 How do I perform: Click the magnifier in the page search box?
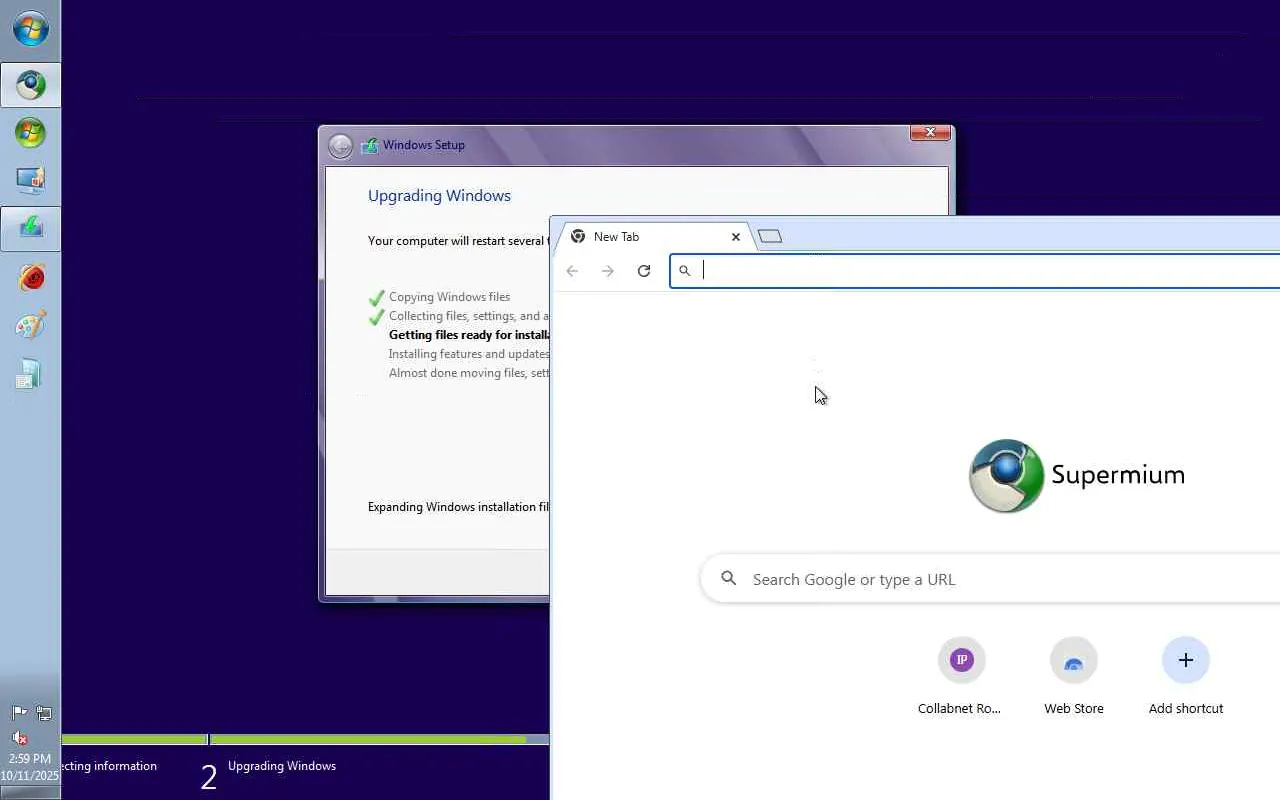[x=729, y=579]
